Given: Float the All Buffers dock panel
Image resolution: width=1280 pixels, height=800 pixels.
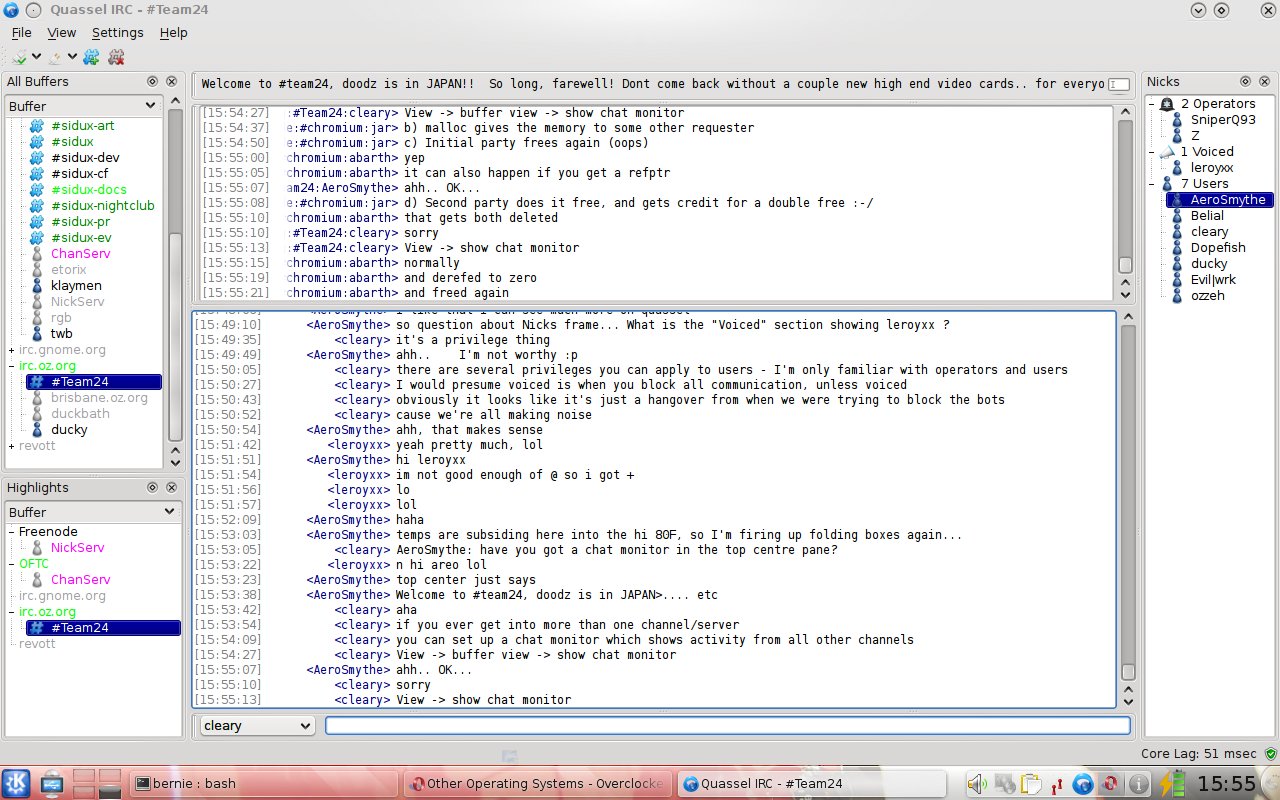Looking at the screenshot, I should [x=153, y=81].
